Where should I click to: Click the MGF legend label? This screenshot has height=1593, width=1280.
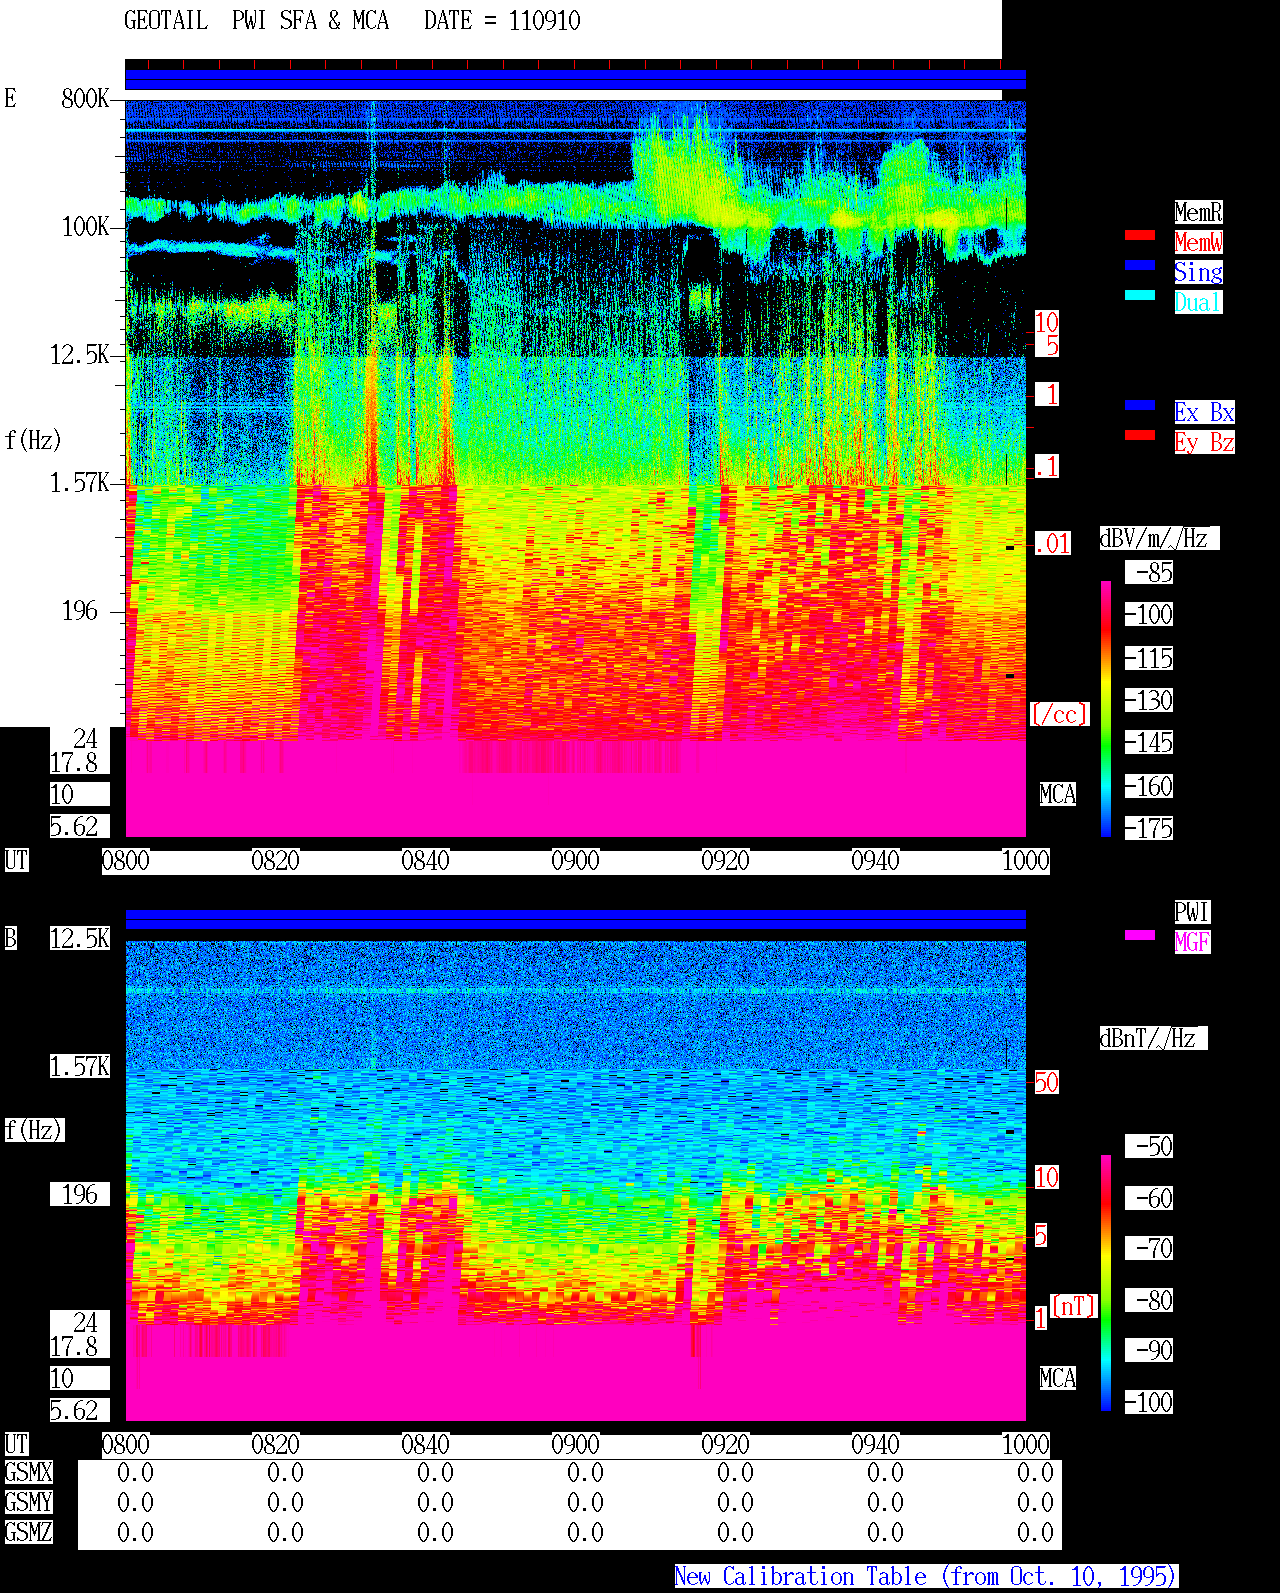point(1192,942)
